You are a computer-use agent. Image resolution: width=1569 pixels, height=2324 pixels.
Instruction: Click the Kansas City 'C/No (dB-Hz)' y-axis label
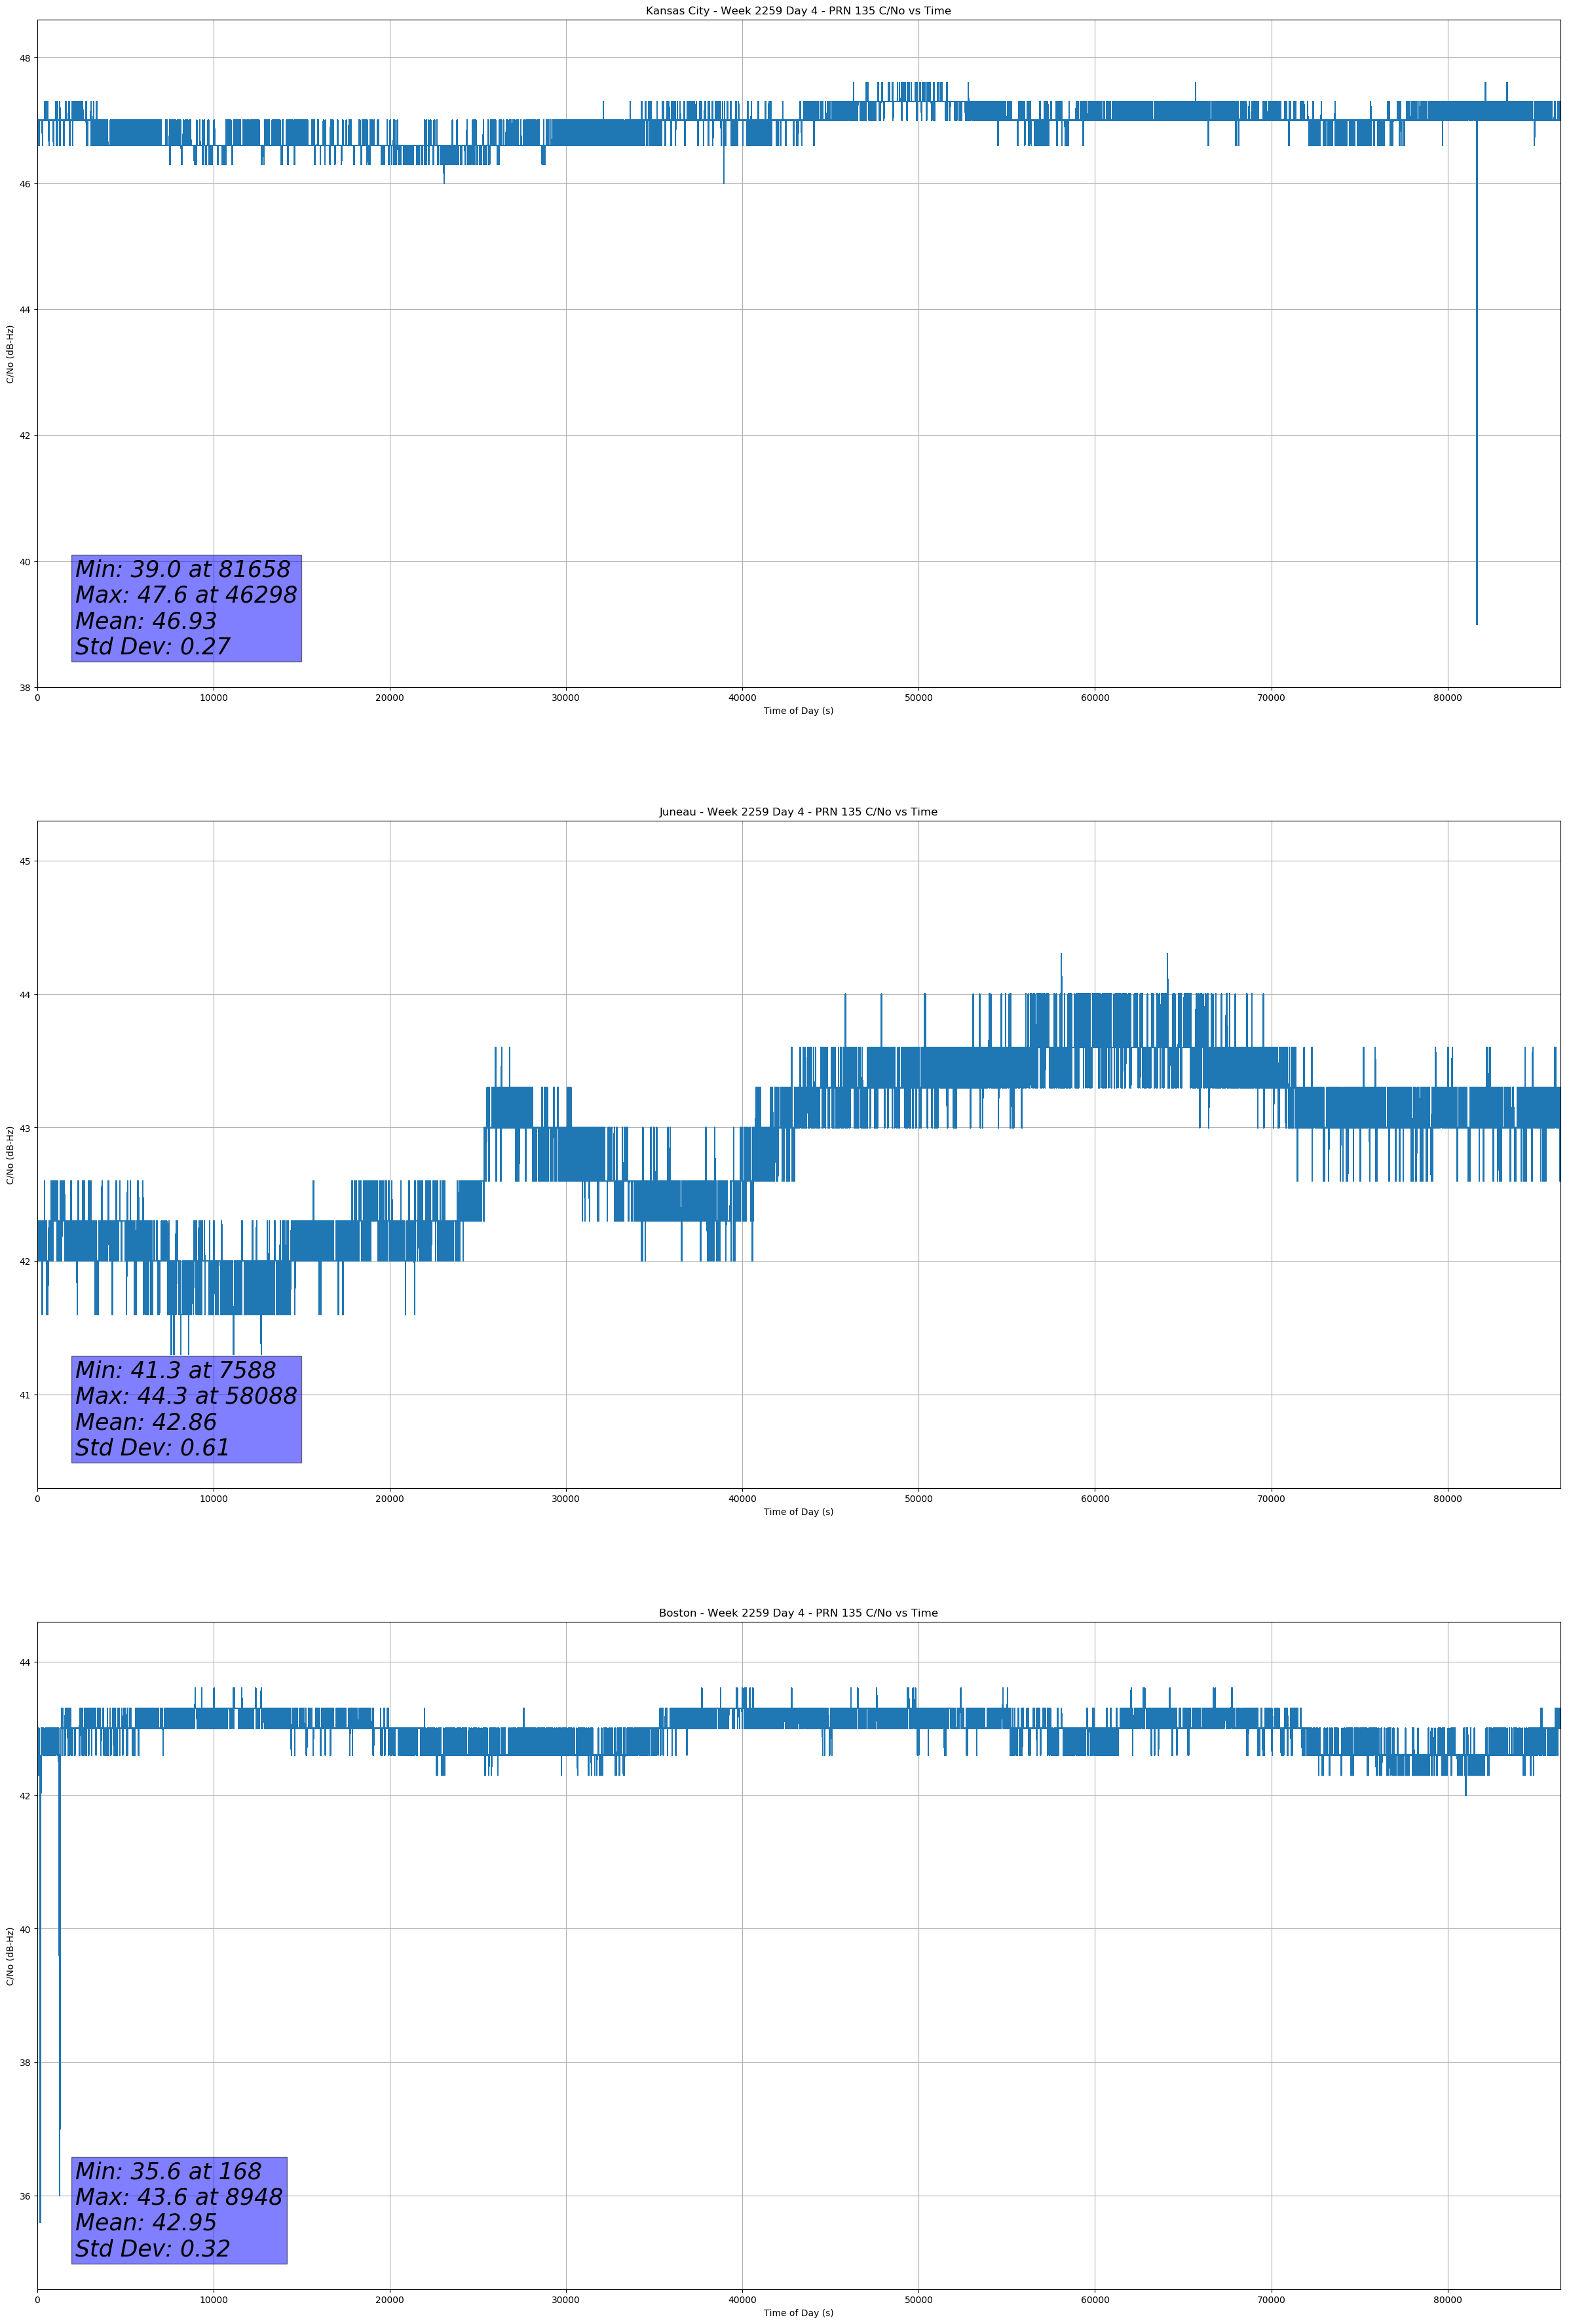click(10, 354)
